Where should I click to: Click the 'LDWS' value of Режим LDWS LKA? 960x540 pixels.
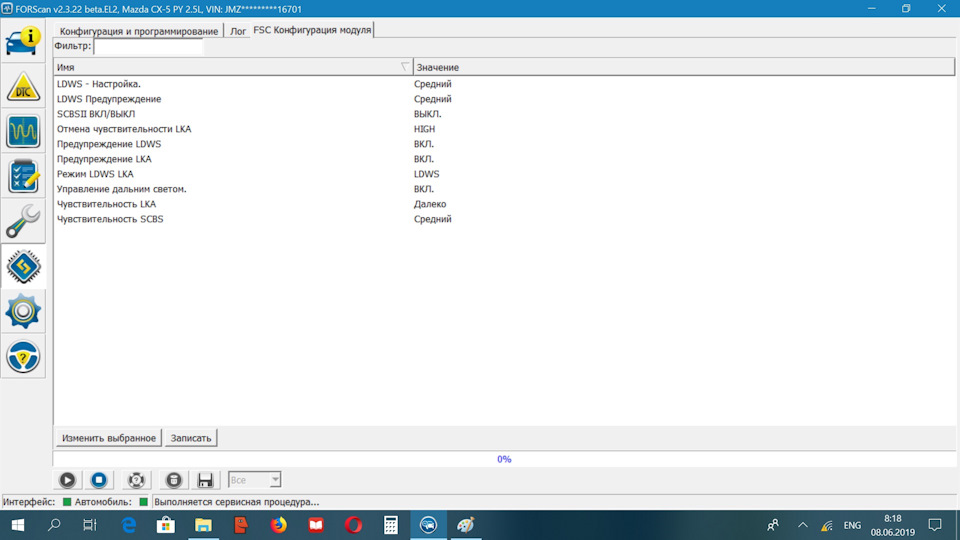tap(426, 174)
